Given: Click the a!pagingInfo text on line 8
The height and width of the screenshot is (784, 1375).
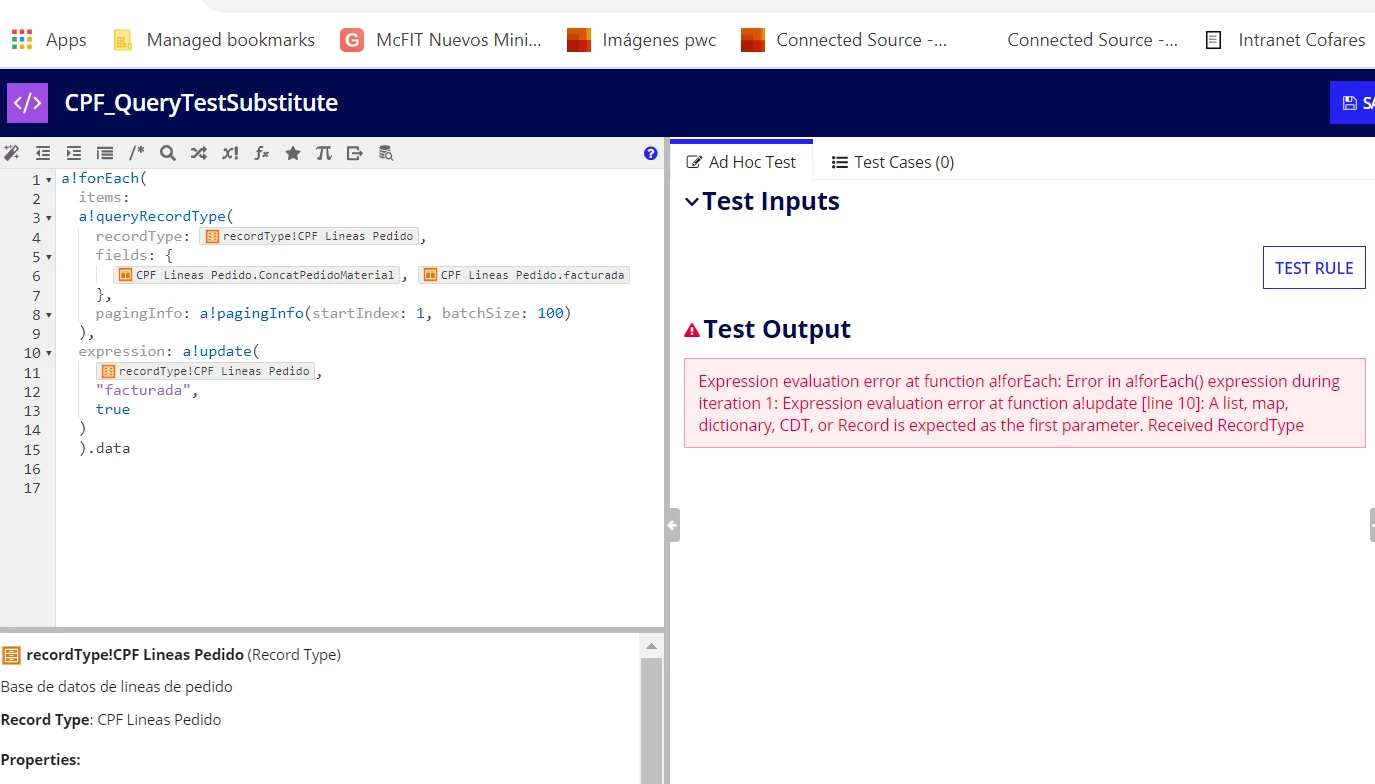Looking at the screenshot, I should tap(251, 313).
